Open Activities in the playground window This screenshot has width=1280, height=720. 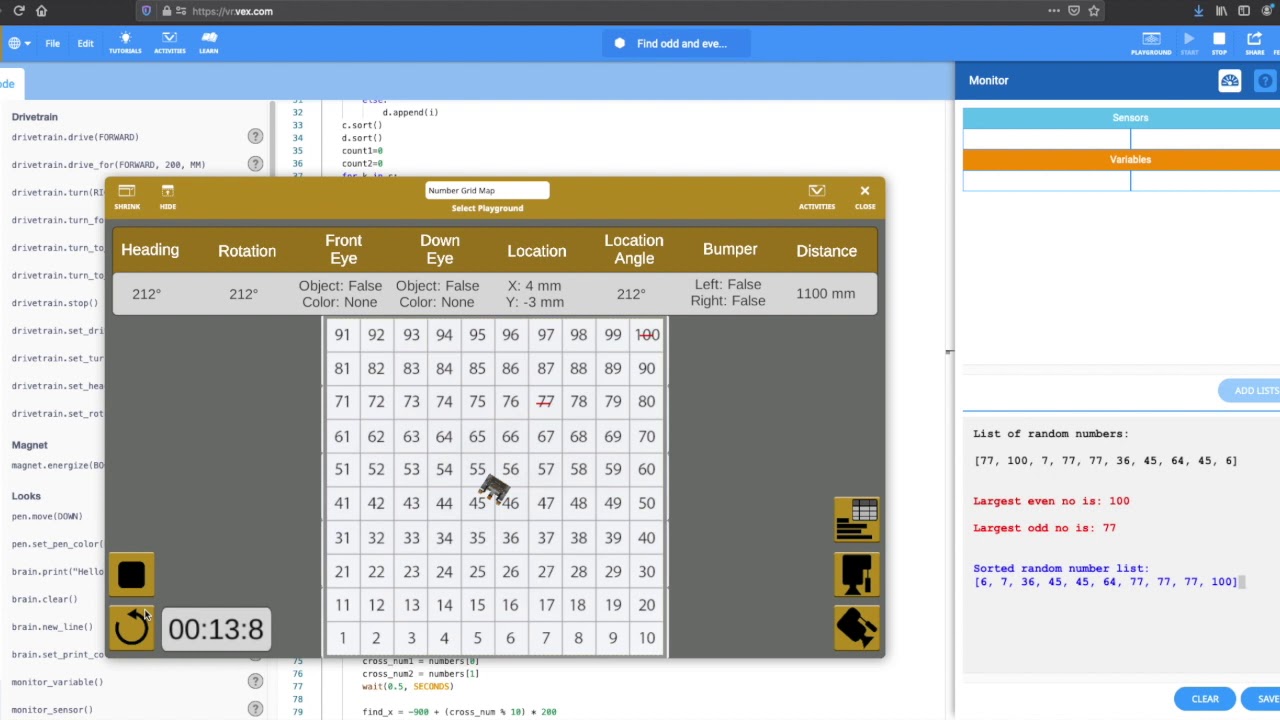[x=816, y=196]
